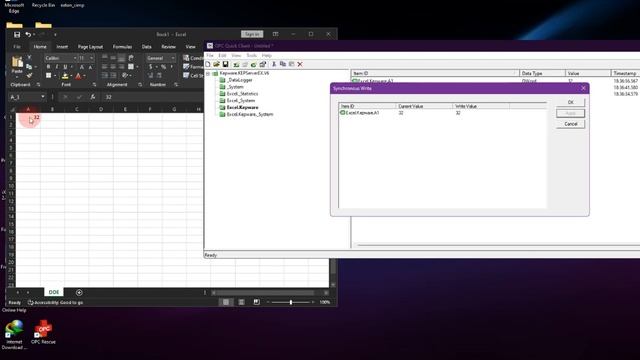Click the Fill Color bucket icon

(65, 76)
